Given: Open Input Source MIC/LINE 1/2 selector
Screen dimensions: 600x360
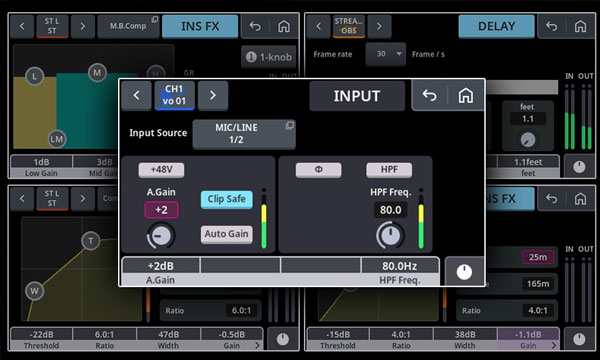Looking at the screenshot, I should (x=244, y=134).
